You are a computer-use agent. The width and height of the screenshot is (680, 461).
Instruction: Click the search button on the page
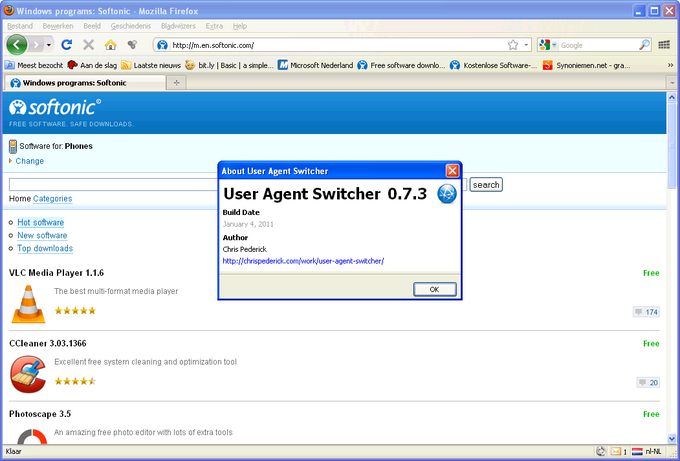pyautogui.click(x=486, y=185)
